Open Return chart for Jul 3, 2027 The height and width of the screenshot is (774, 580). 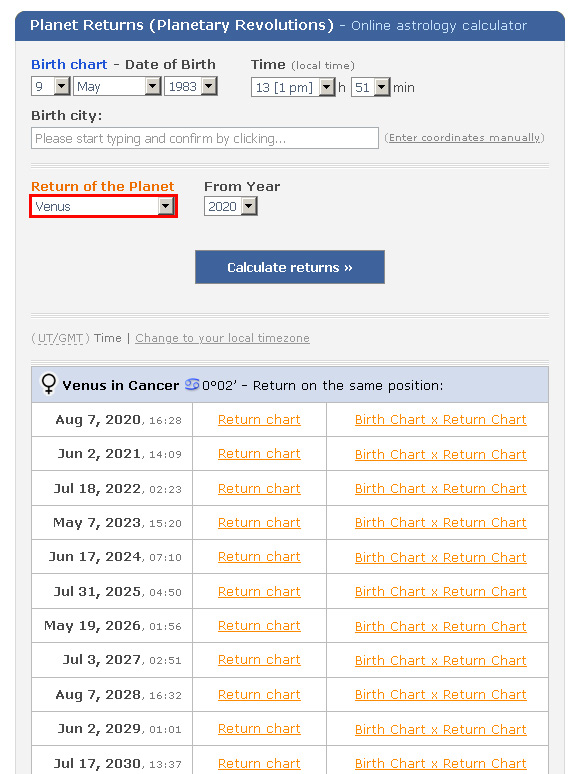259,660
